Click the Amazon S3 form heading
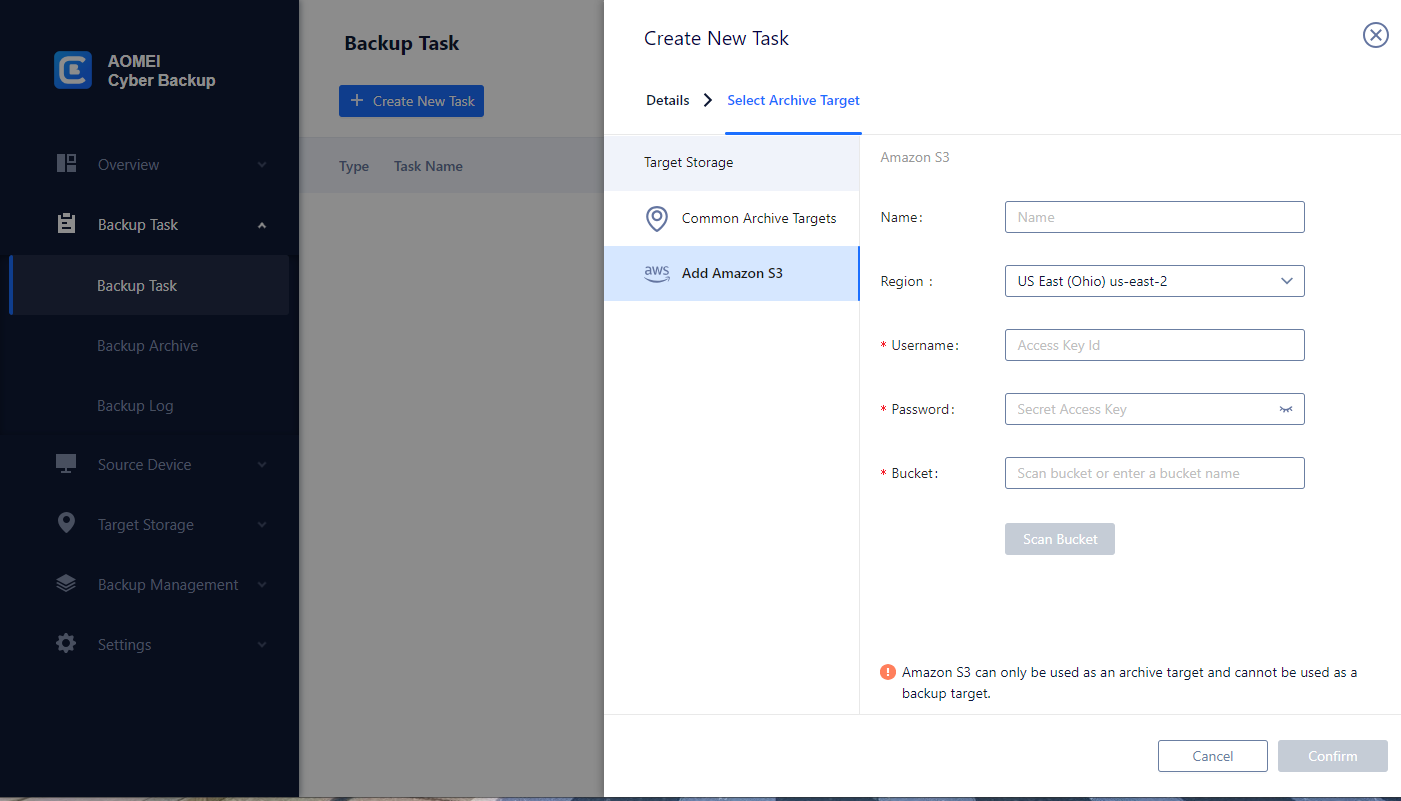The image size is (1401, 801). pos(915,157)
